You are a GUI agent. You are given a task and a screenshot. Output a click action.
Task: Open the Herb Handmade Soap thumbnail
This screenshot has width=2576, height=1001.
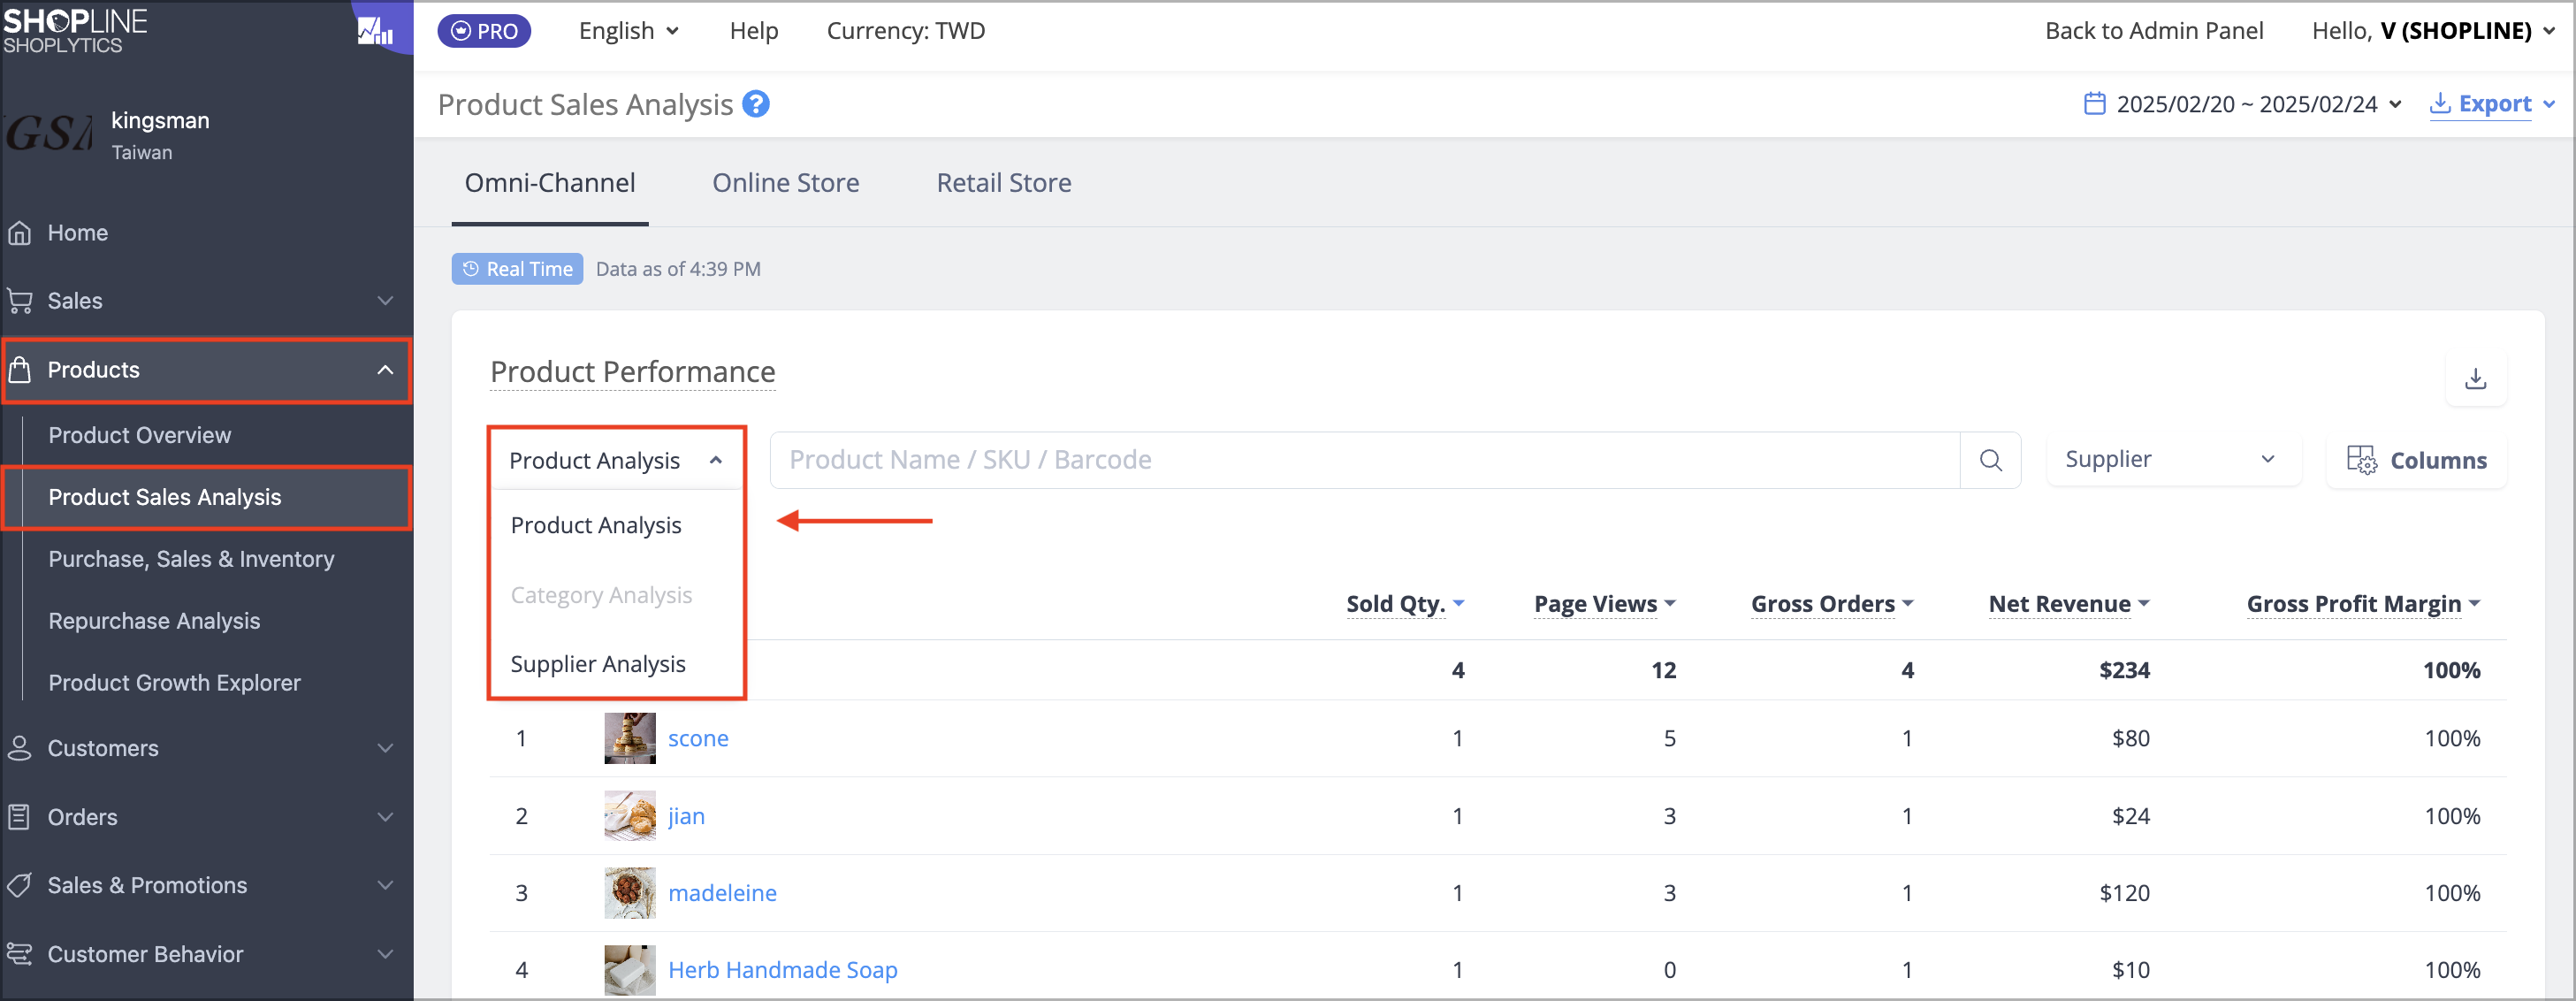[x=630, y=970]
